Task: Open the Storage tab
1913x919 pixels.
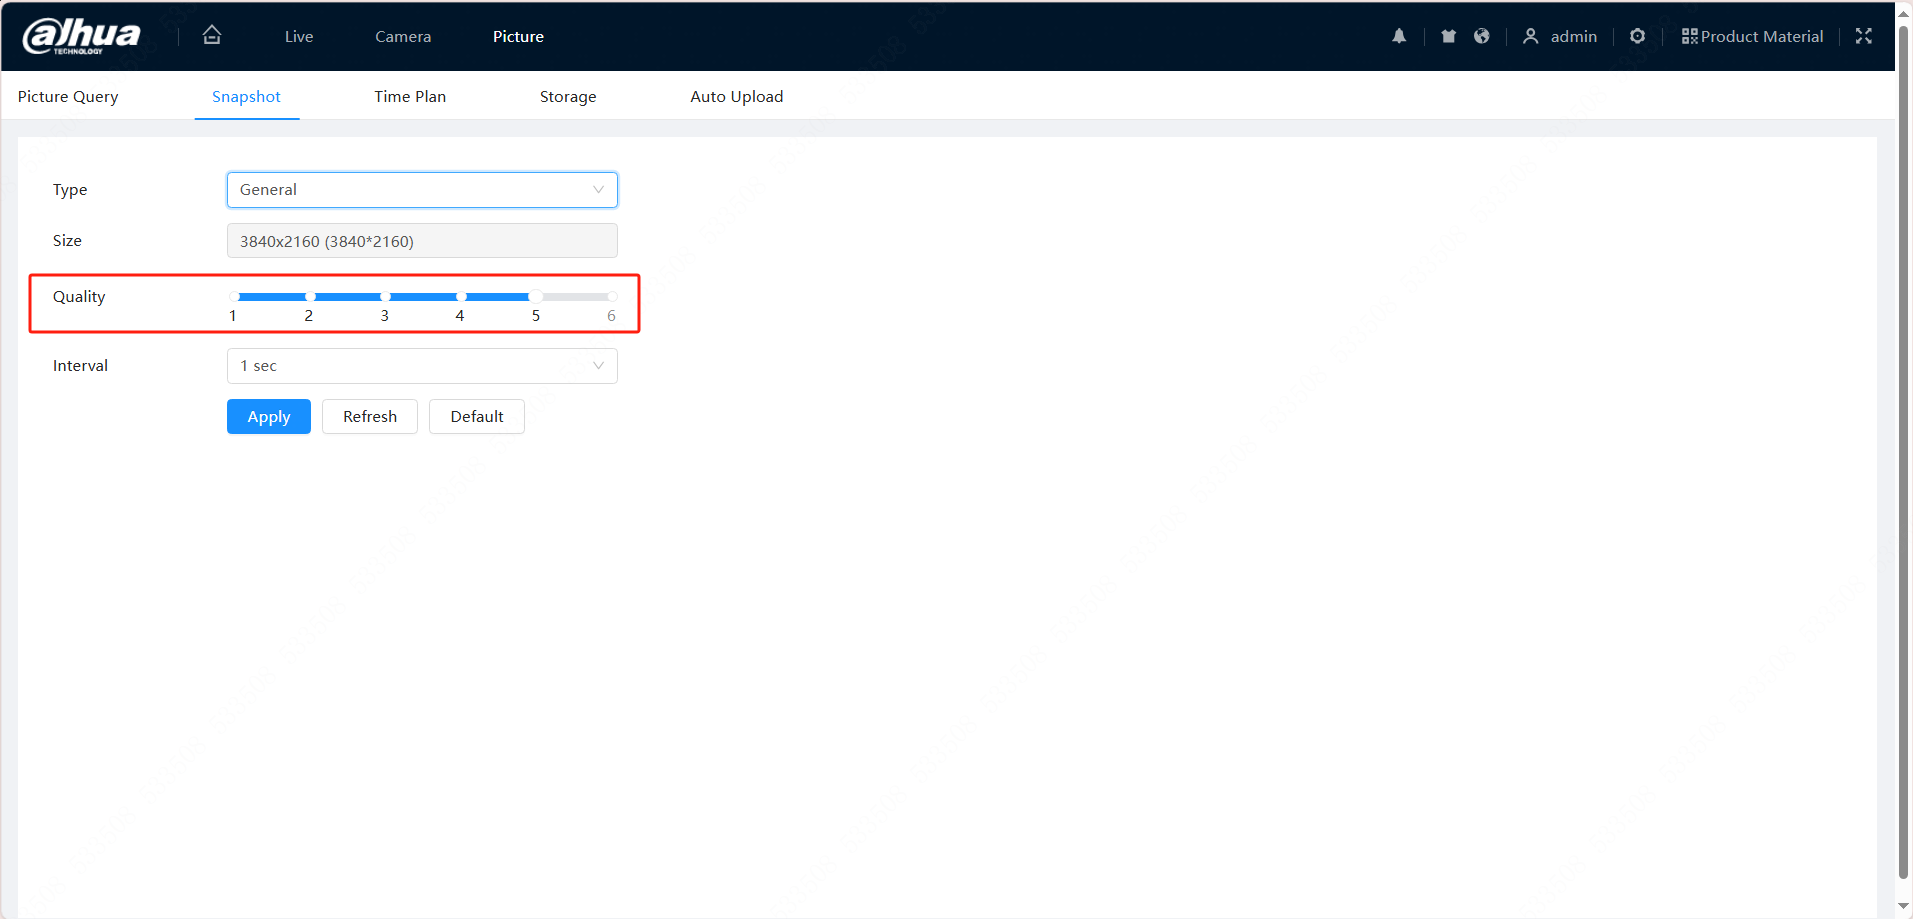Action: [568, 97]
